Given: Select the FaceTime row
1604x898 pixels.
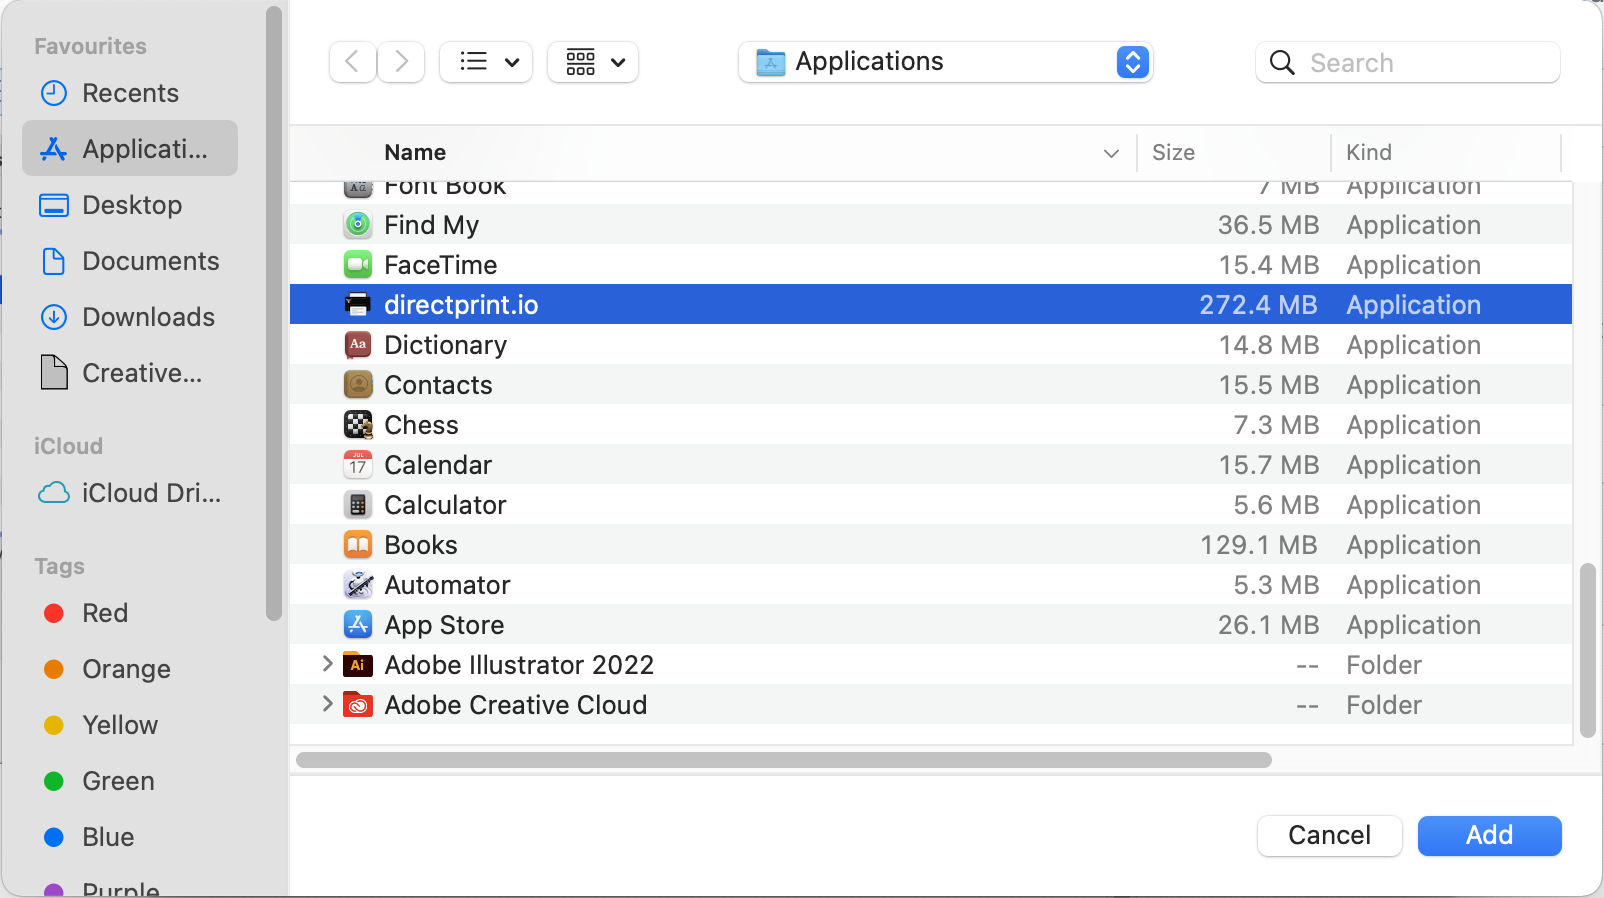Looking at the screenshot, I should 931,265.
